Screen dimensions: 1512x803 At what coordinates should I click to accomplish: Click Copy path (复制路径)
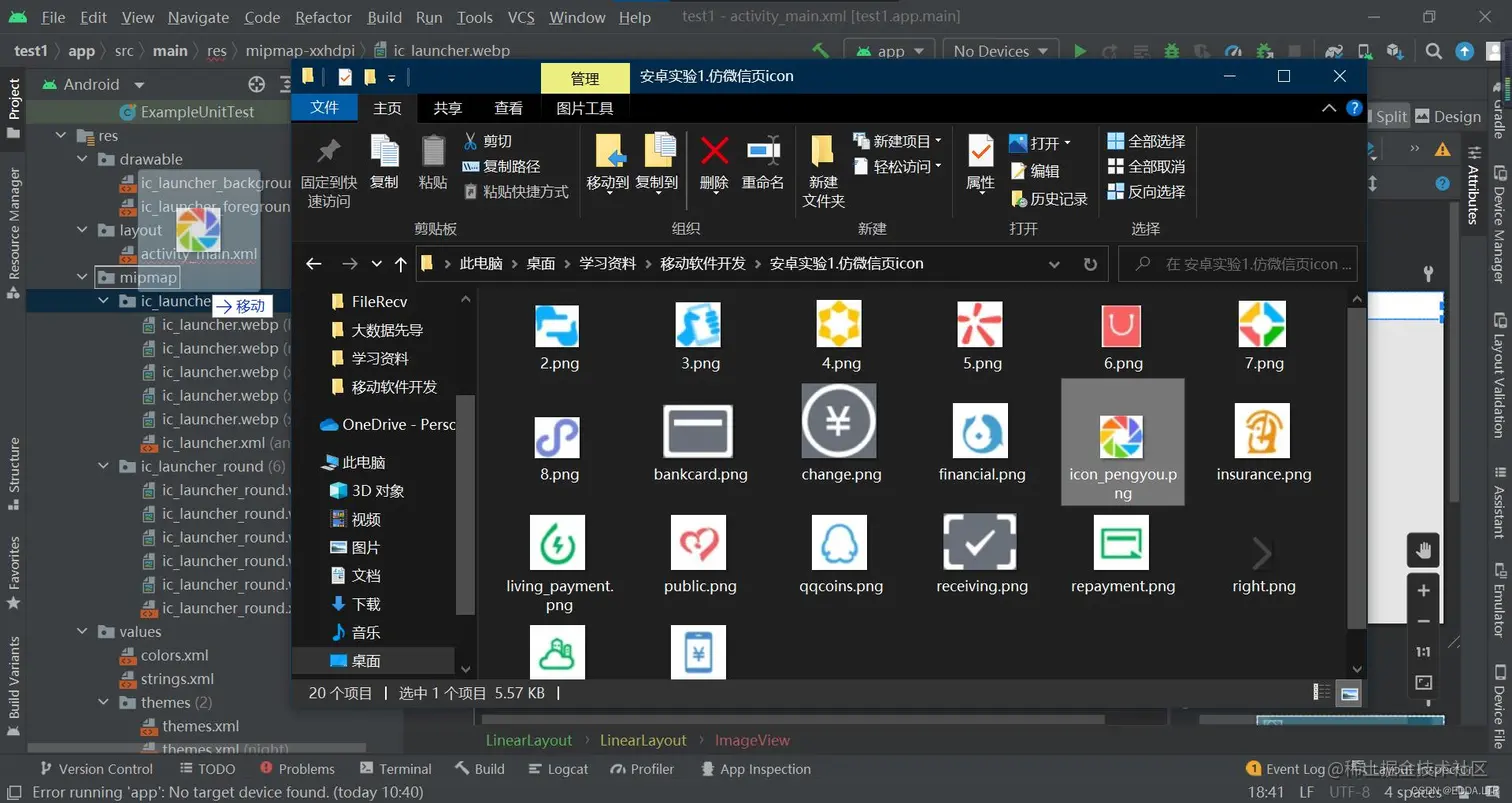[501, 166]
